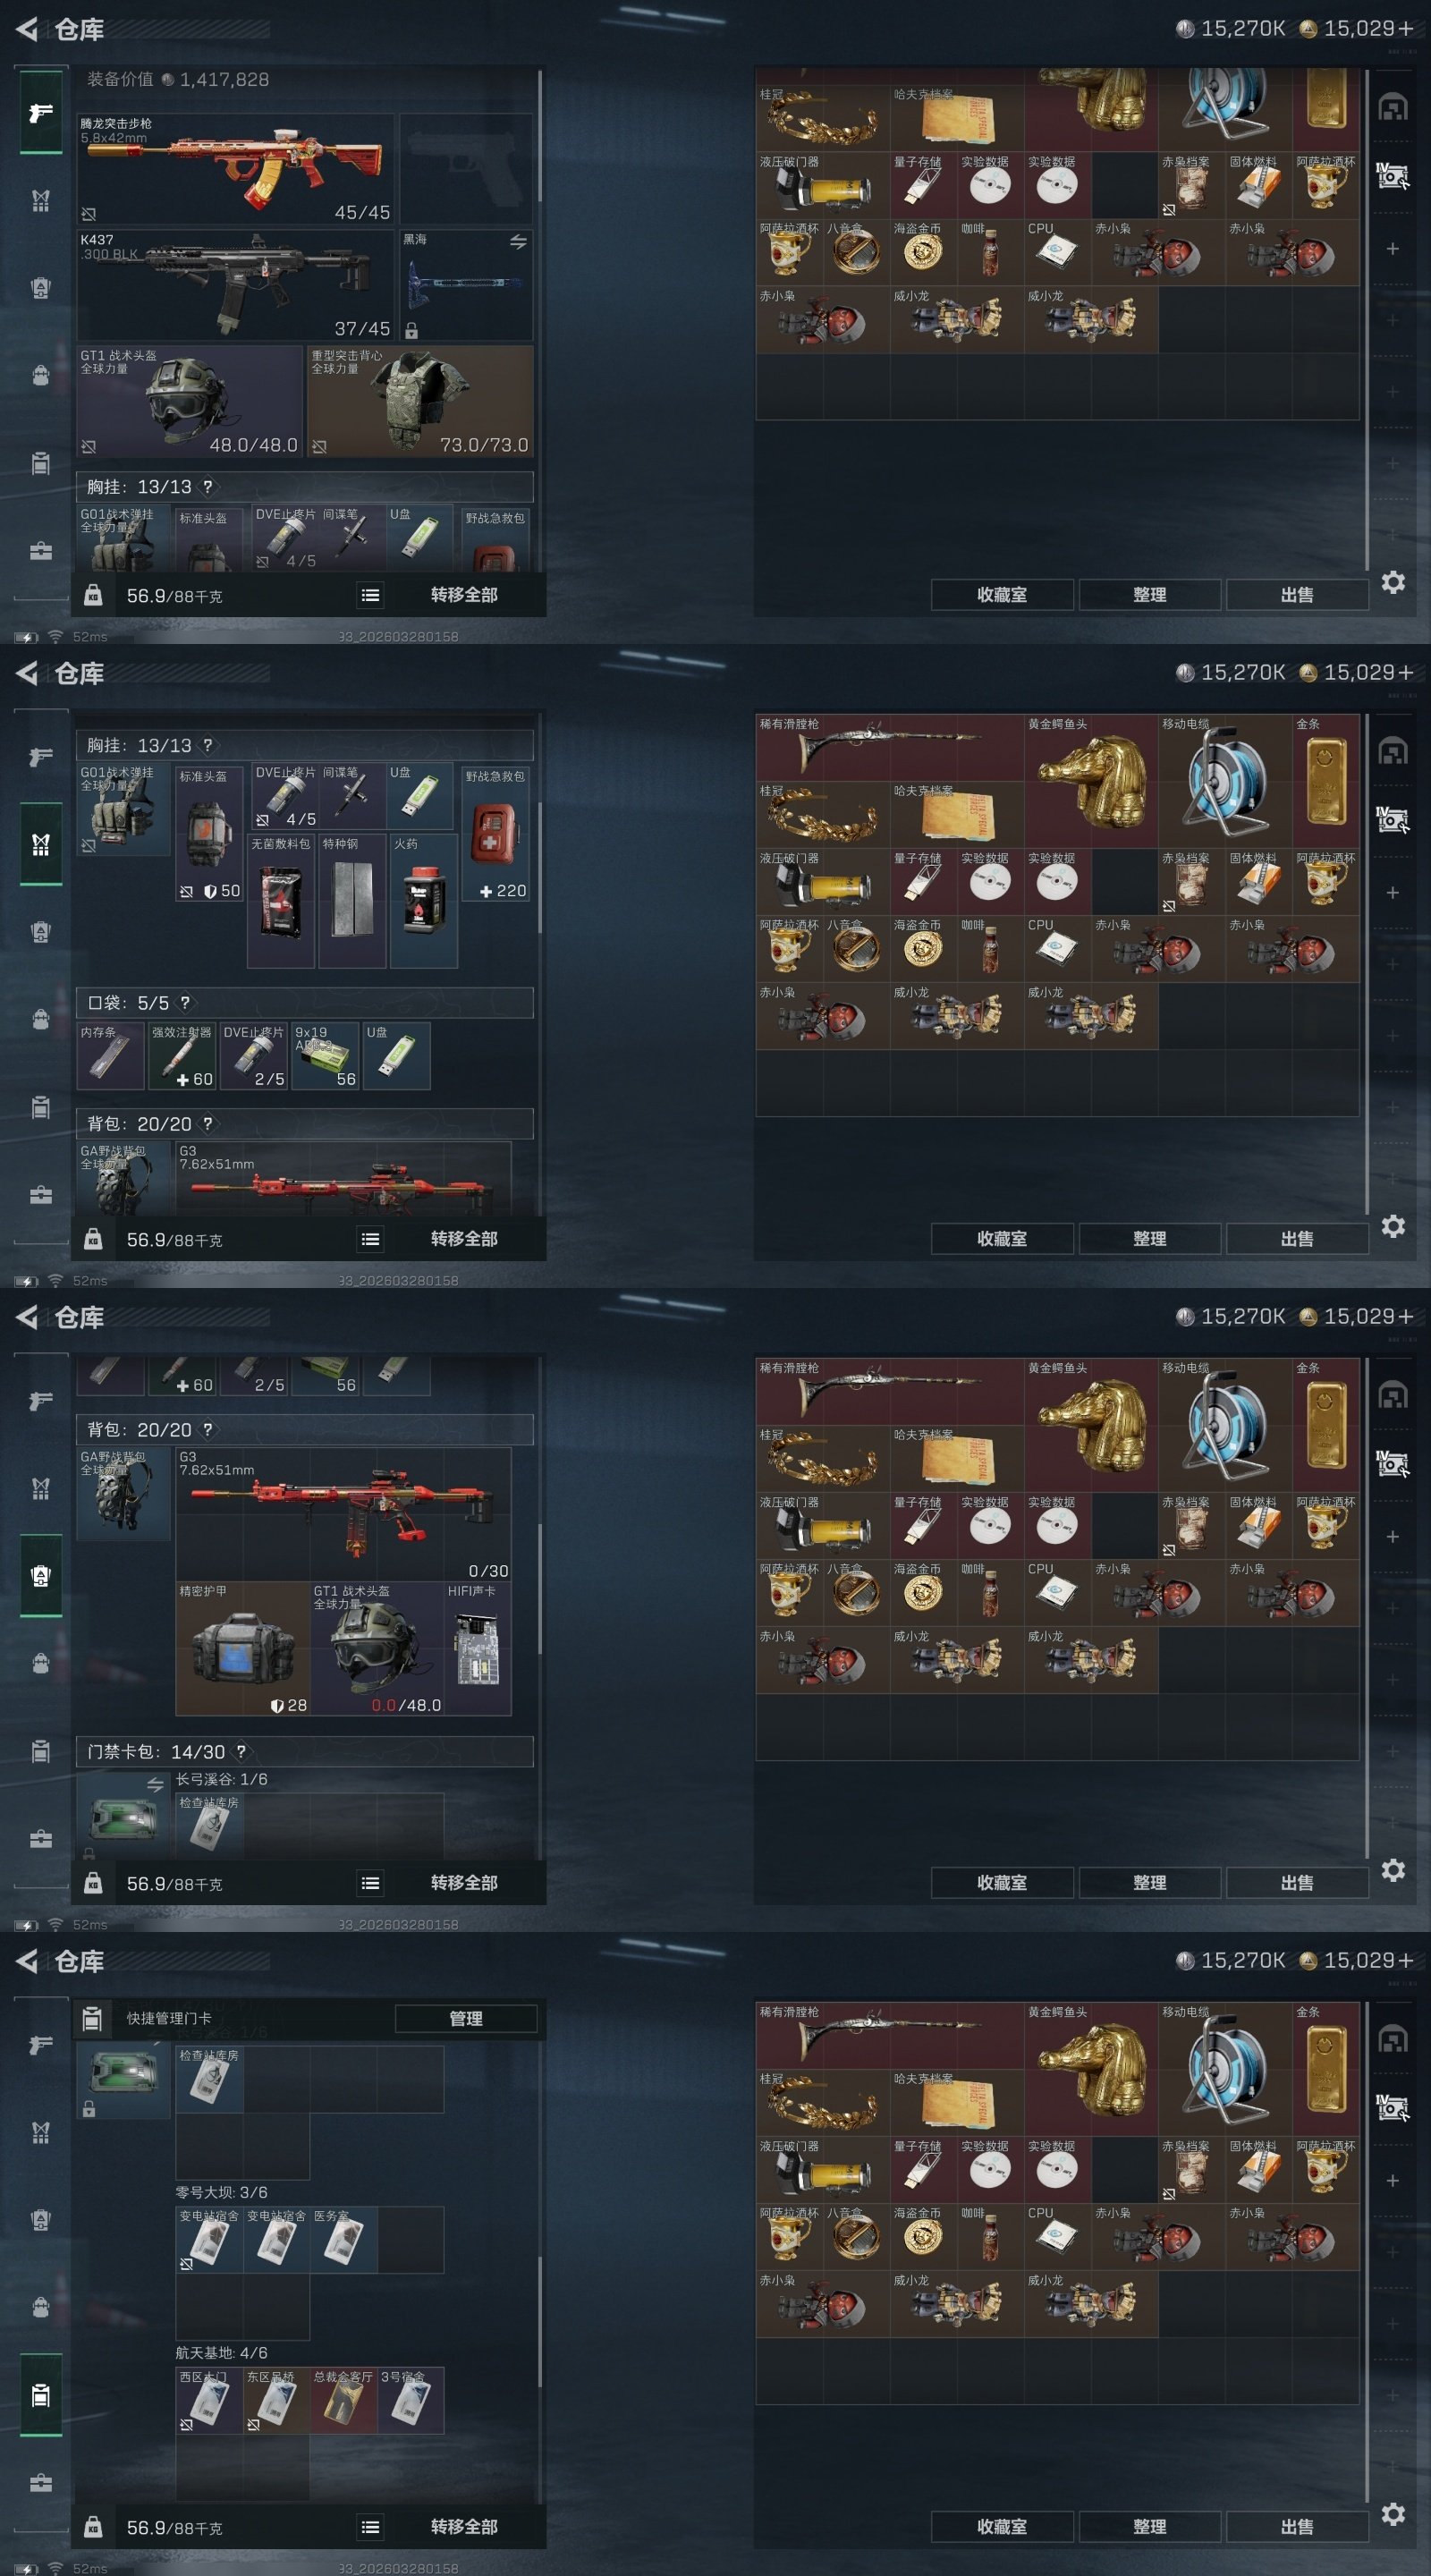The height and width of the screenshot is (2576, 1431).
Task: Select the 重型突击背心 armor vest
Action: click(420, 402)
